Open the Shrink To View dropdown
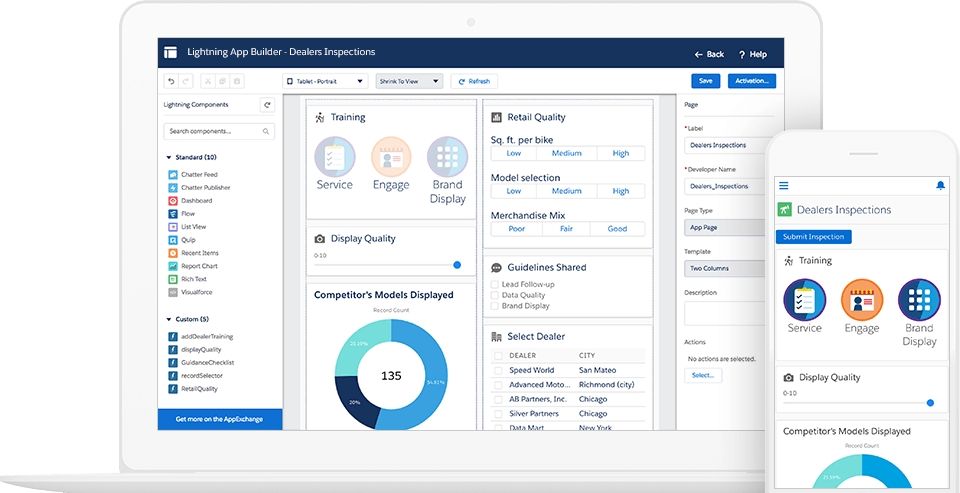This screenshot has width=960, height=493. 410,81
